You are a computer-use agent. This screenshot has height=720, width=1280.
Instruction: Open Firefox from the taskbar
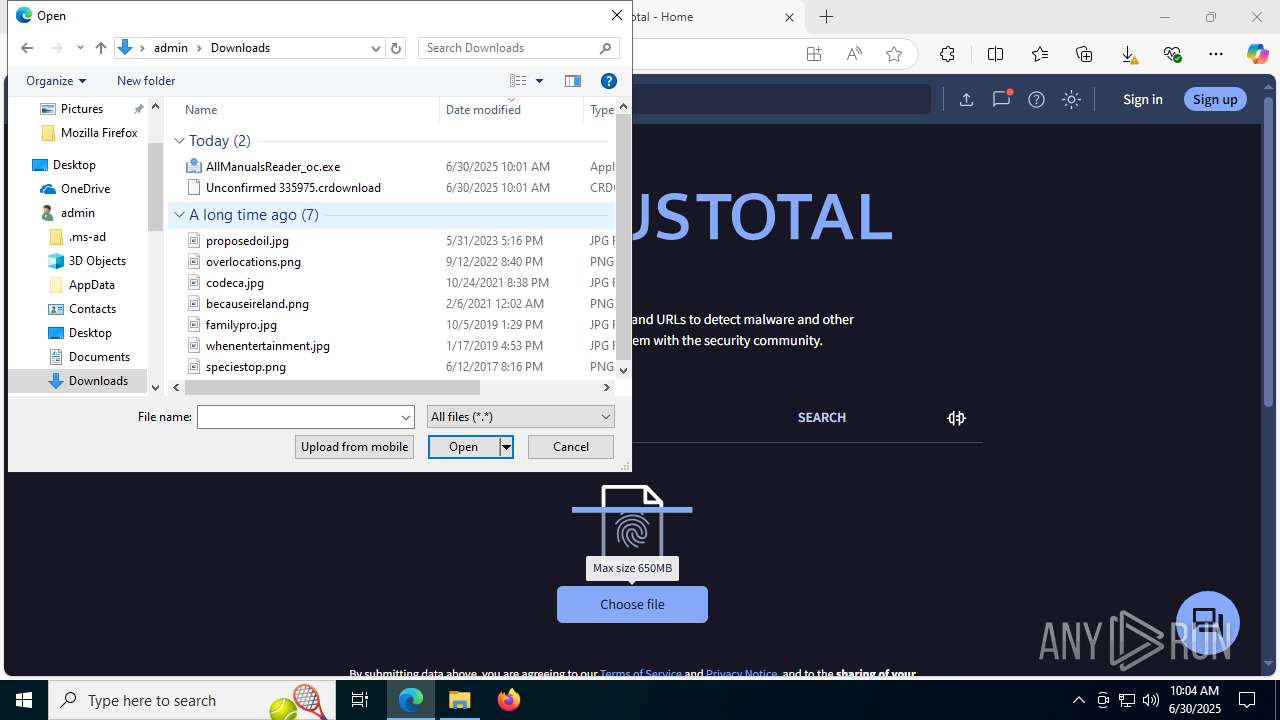(x=509, y=700)
